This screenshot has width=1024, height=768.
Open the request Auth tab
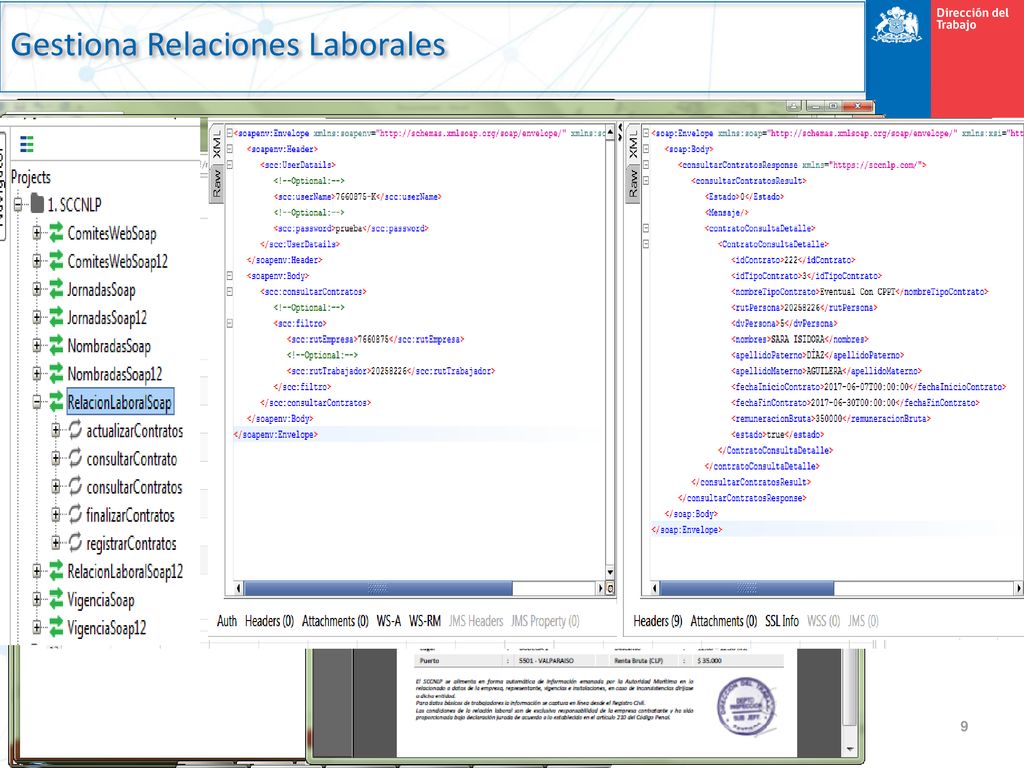pos(227,621)
